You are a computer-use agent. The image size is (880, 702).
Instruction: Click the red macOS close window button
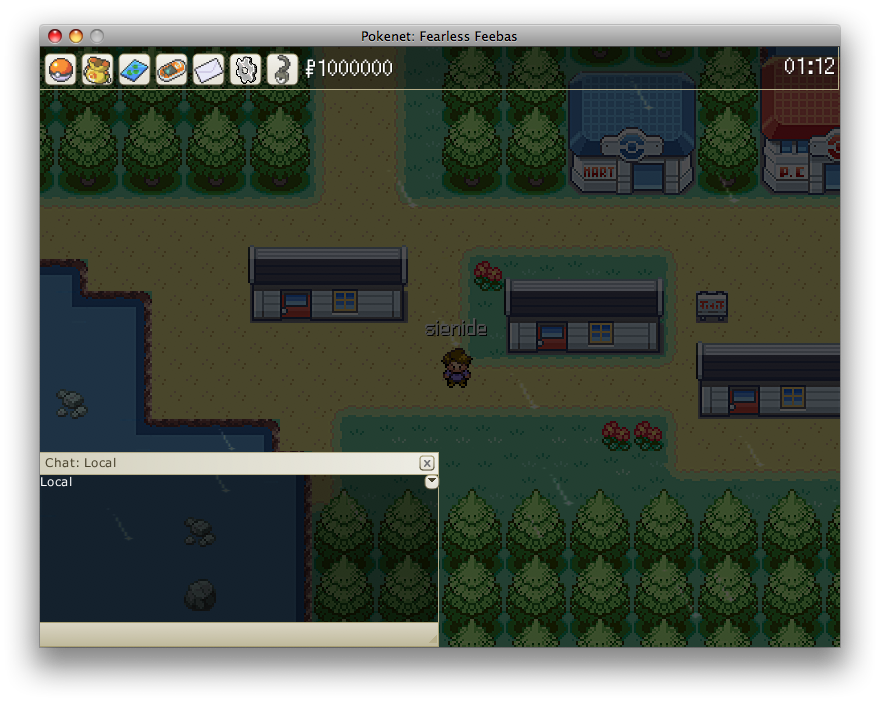point(54,36)
